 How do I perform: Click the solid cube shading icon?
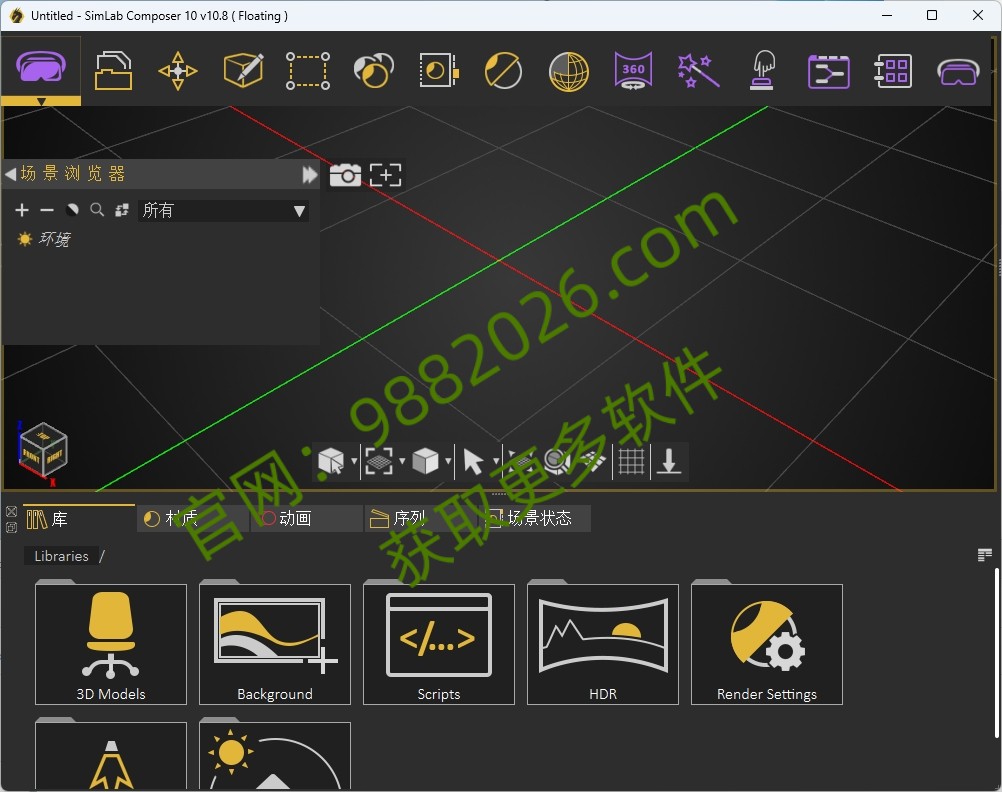[425, 461]
